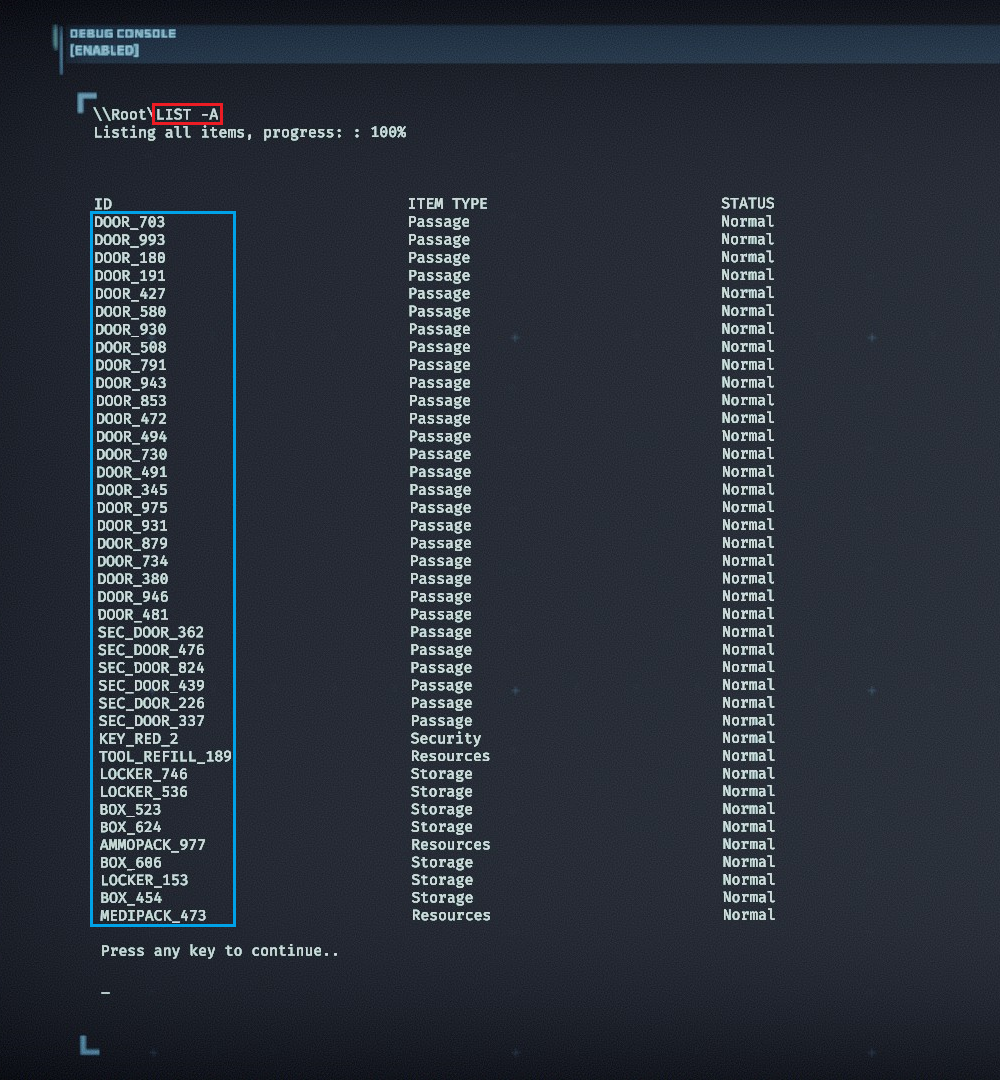Image resolution: width=1000 pixels, height=1080 pixels.
Task: Click the Security type of KEY_RED_2
Action: click(446, 738)
